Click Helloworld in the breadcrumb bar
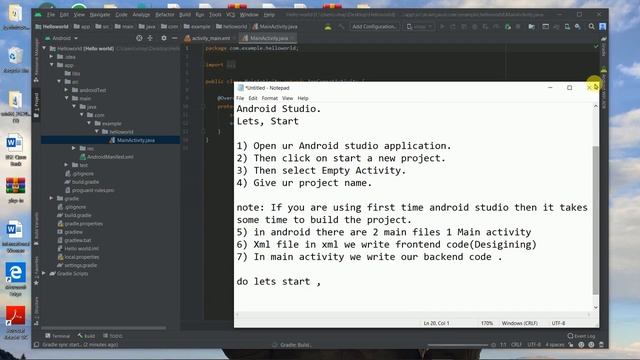640x360 pixels. (52, 27)
